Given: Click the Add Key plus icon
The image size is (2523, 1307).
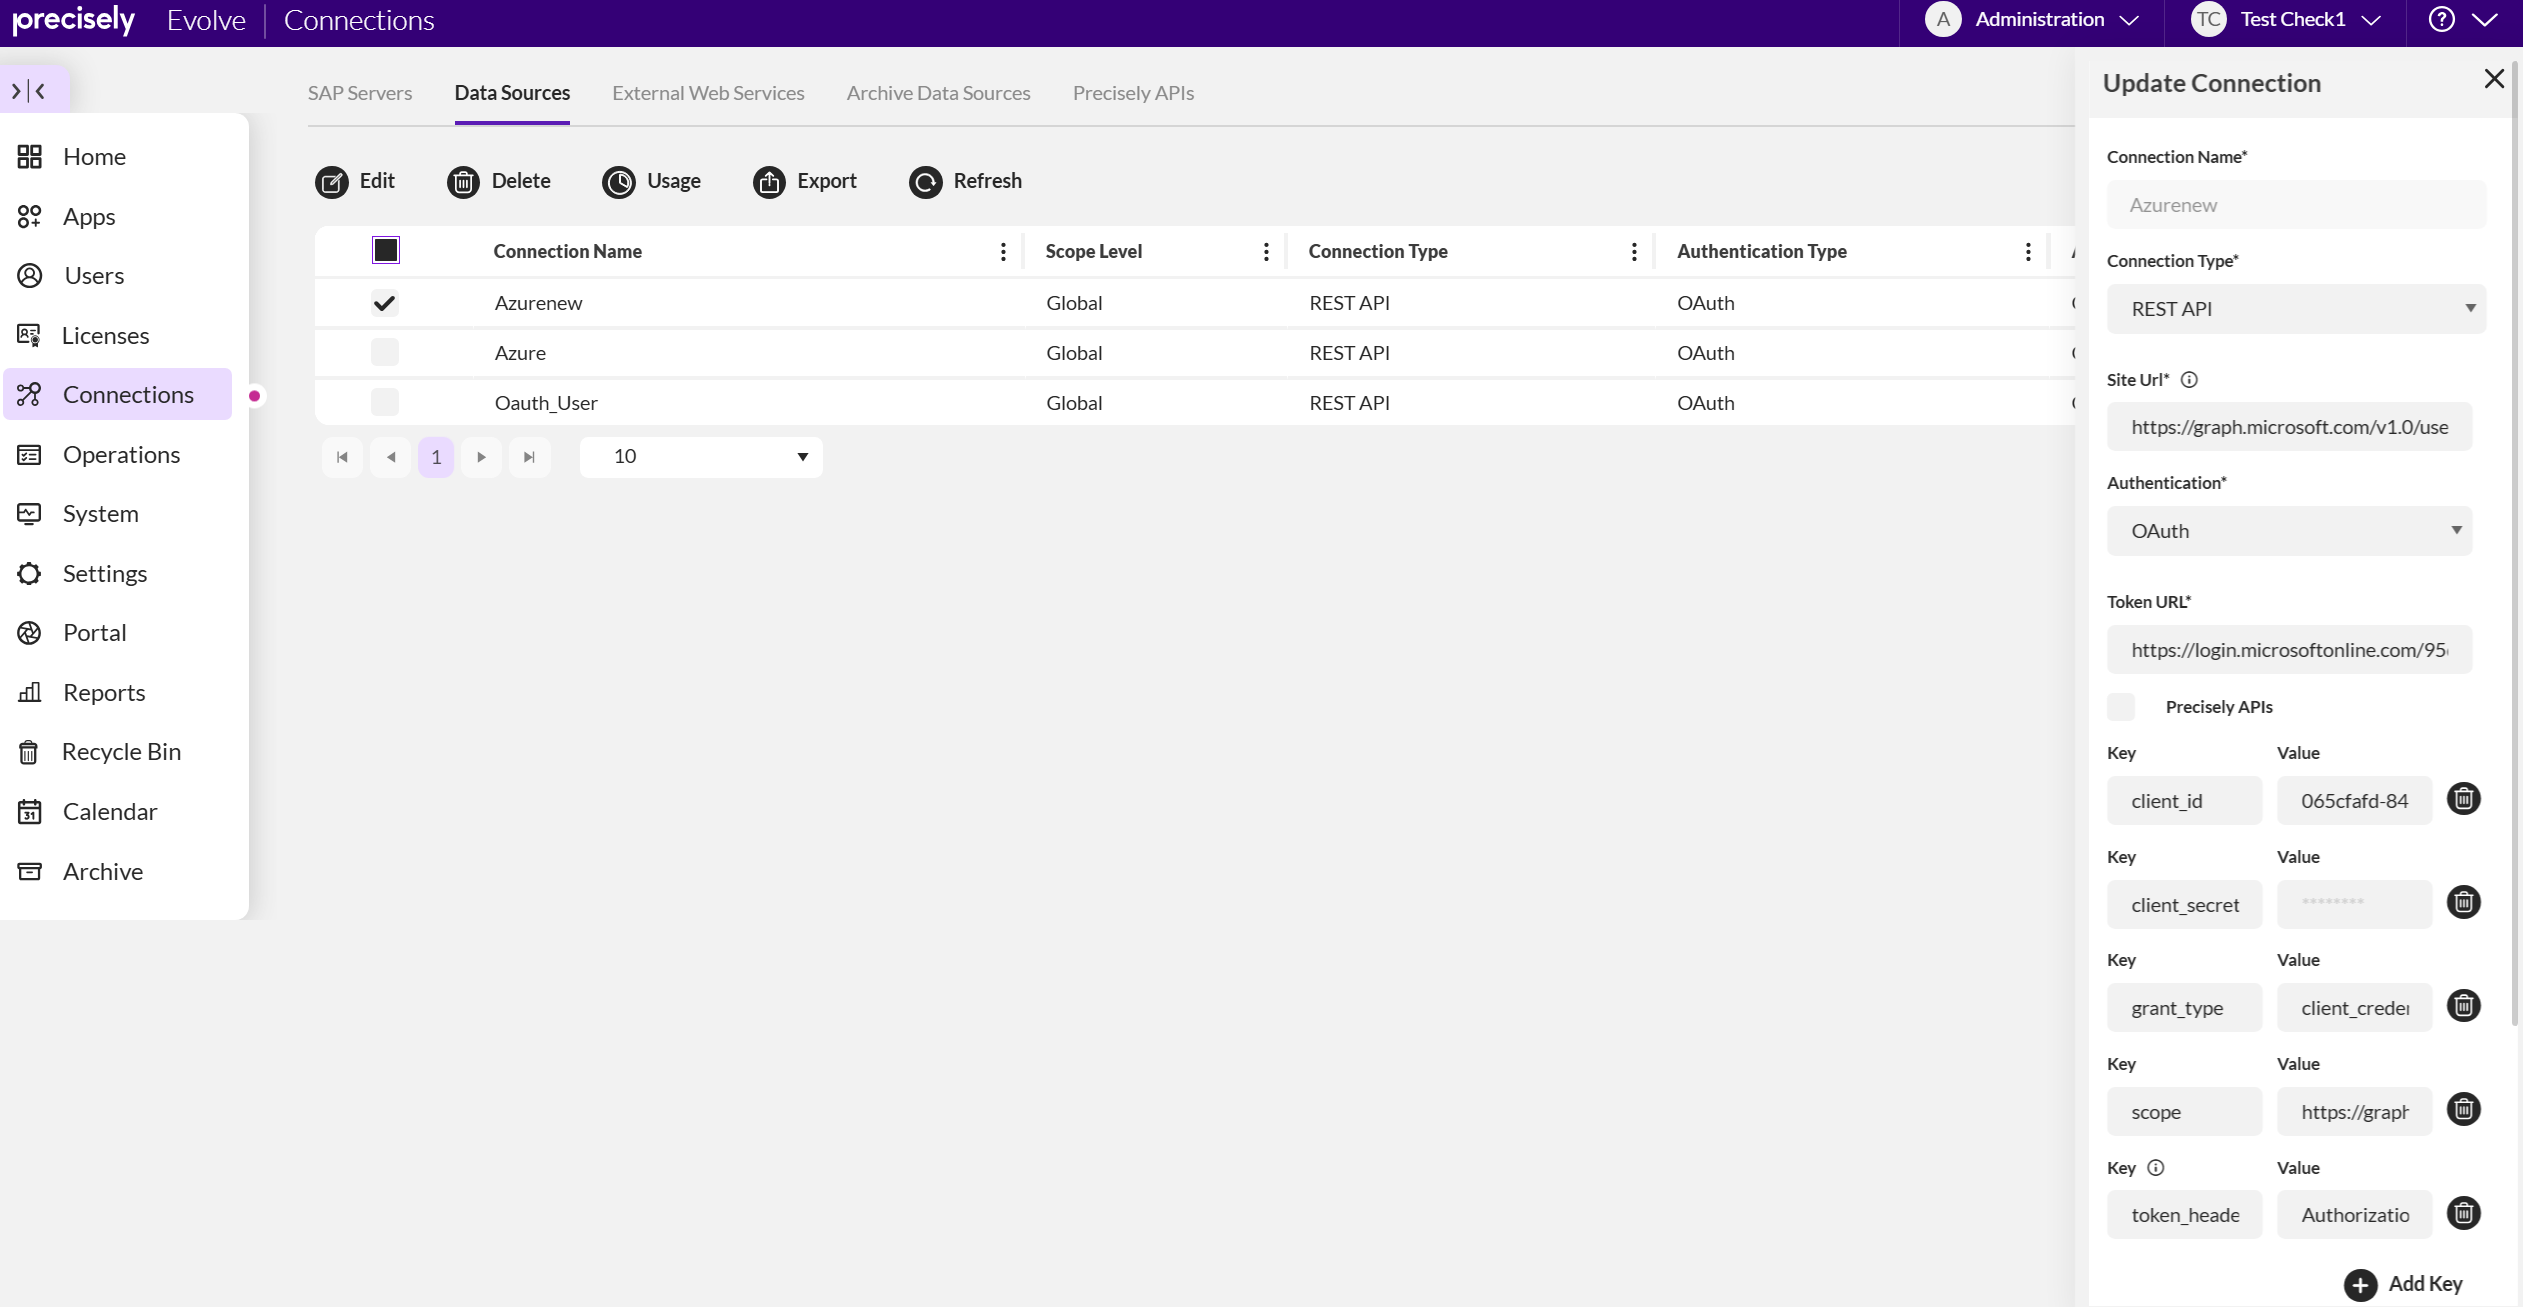Looking at the screenshot, I should click(2360, 1284).
